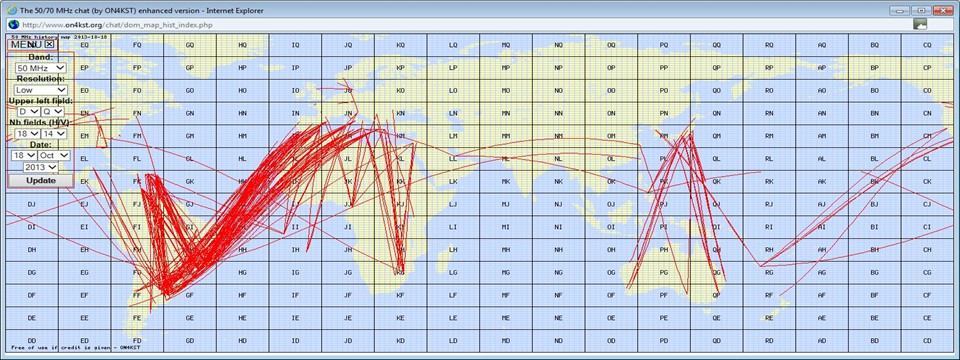Click the Update button
Viewport: 960px width, 360px height.
(40, 181)
